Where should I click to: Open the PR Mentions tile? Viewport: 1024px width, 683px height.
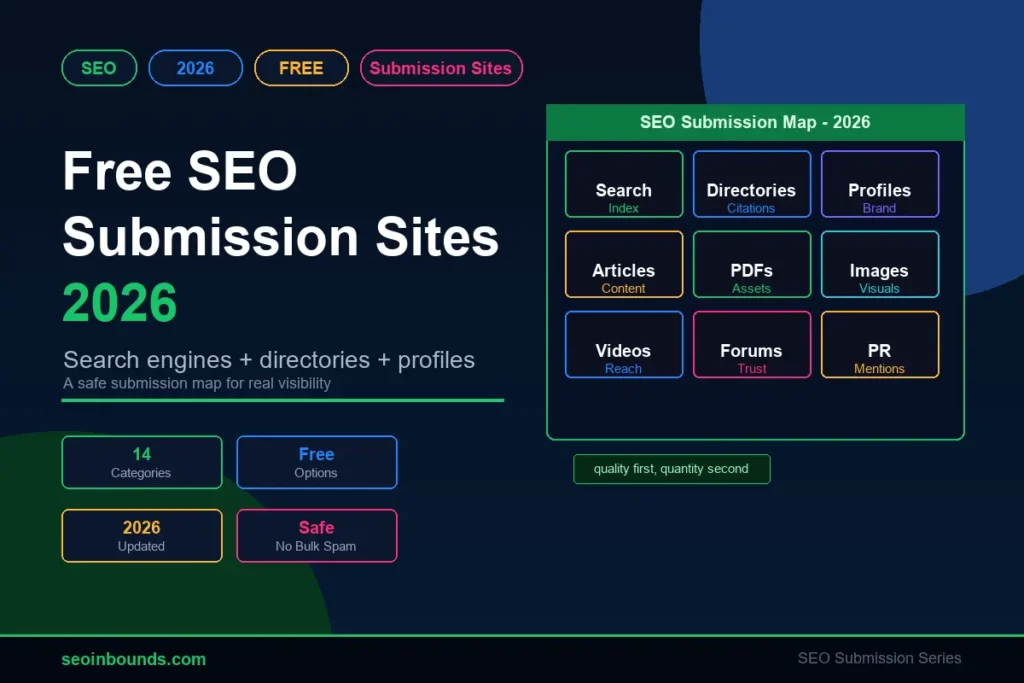click(x=880, y=345)
